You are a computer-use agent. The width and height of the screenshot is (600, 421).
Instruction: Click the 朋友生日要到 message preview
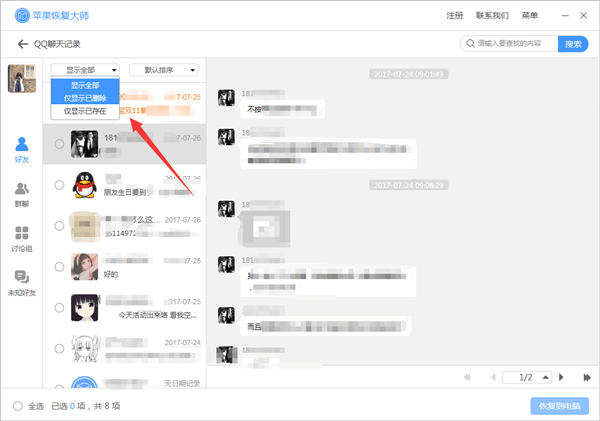pos(129,193)
